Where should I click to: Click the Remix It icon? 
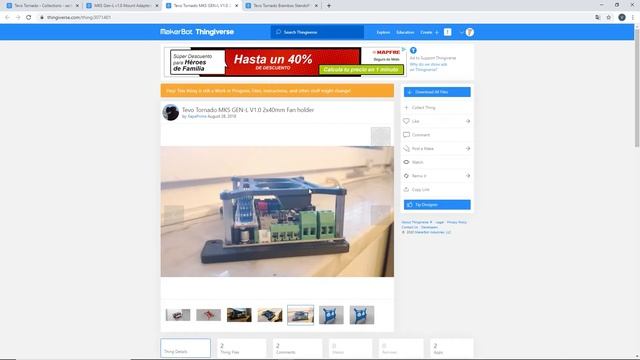[406, 176]
